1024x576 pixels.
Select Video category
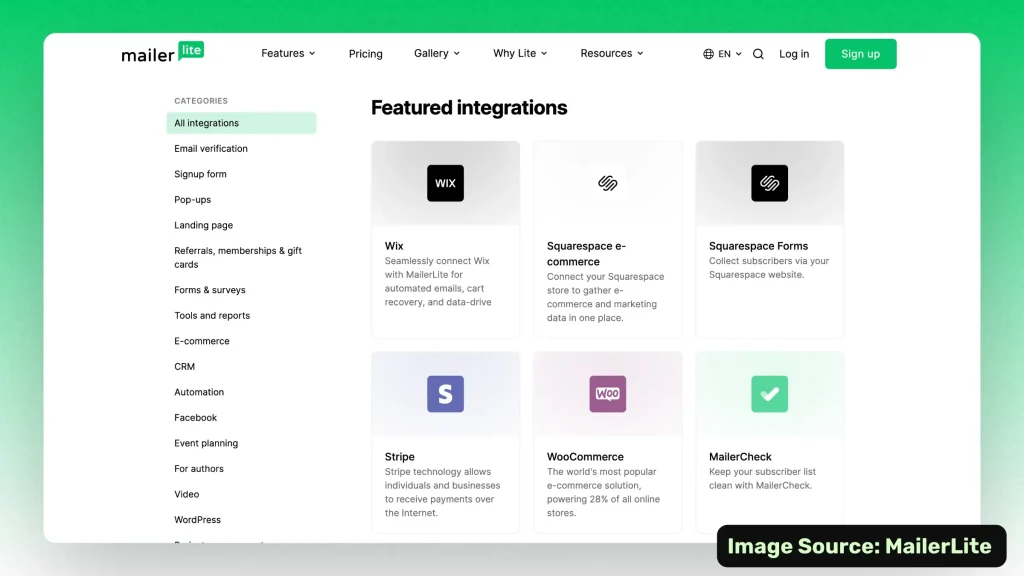click(187, 494)
